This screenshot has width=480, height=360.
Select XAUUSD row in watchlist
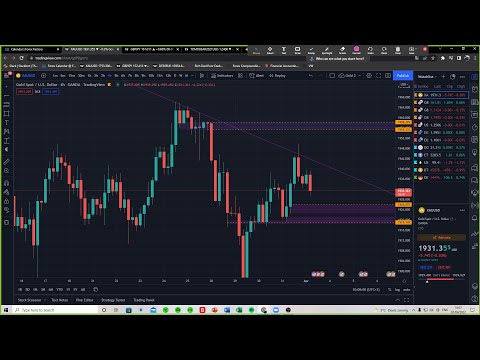tap(441, 95)
